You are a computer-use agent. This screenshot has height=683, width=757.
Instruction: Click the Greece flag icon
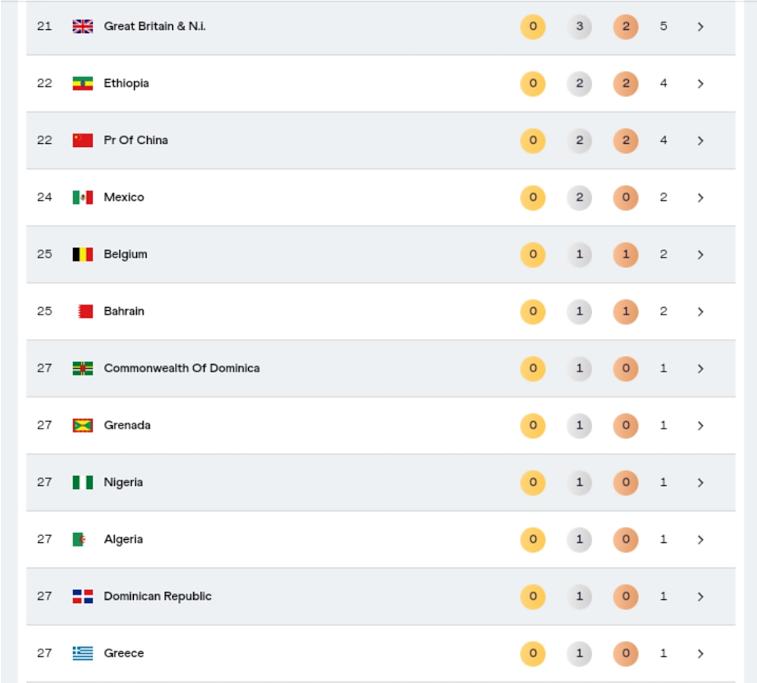83,653
